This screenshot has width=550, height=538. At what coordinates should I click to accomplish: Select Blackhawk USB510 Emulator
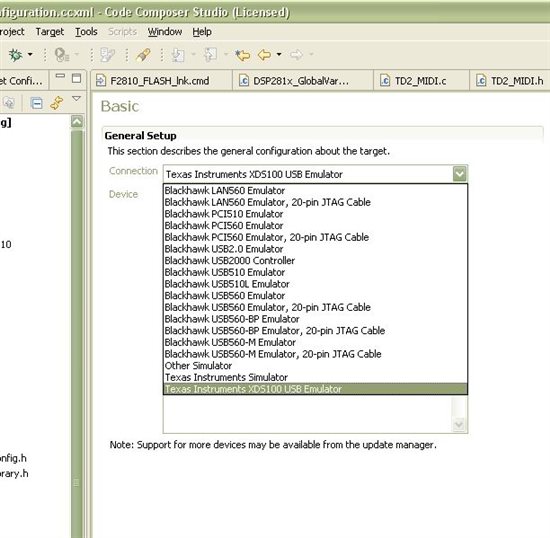pos(315,272)
